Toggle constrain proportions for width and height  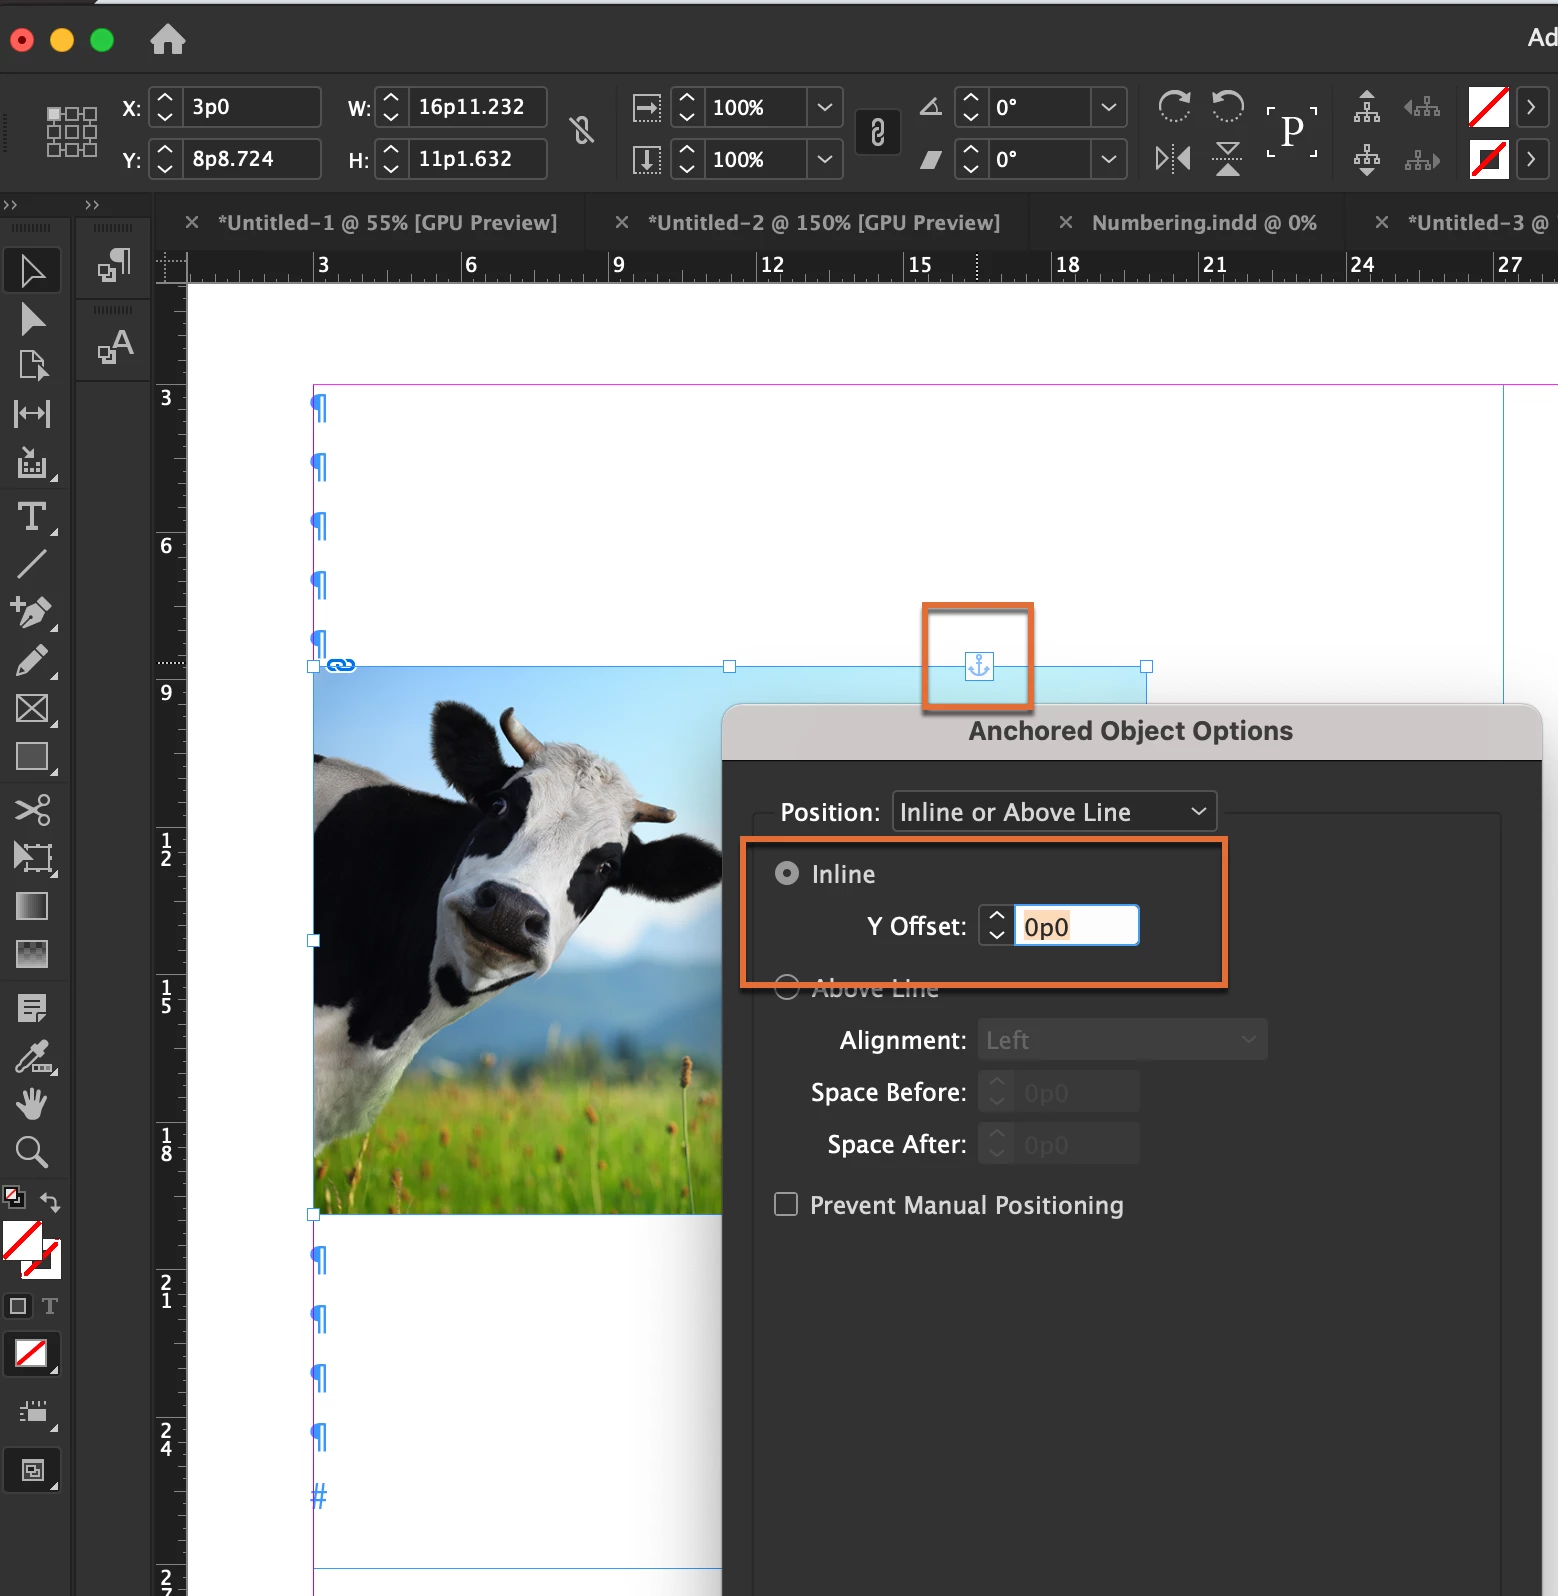pyautogui.click(x=582, y=130)
